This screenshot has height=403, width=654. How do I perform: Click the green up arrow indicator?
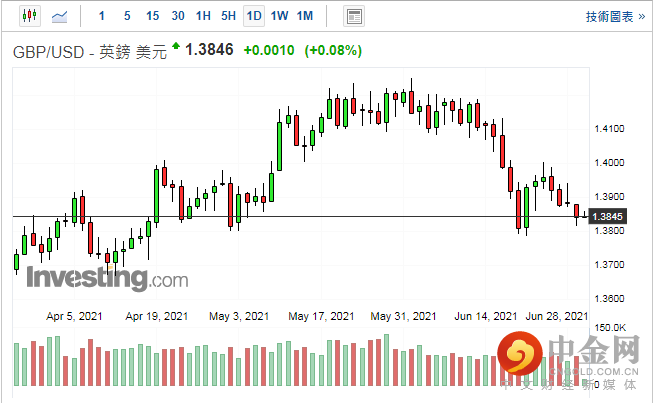tap(177, 46)
